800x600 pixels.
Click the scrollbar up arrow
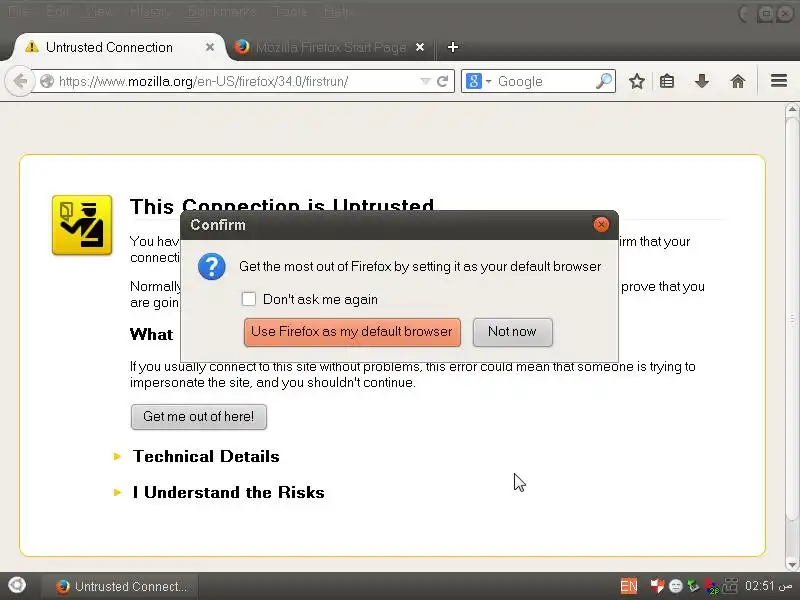[x=792, y=109]
